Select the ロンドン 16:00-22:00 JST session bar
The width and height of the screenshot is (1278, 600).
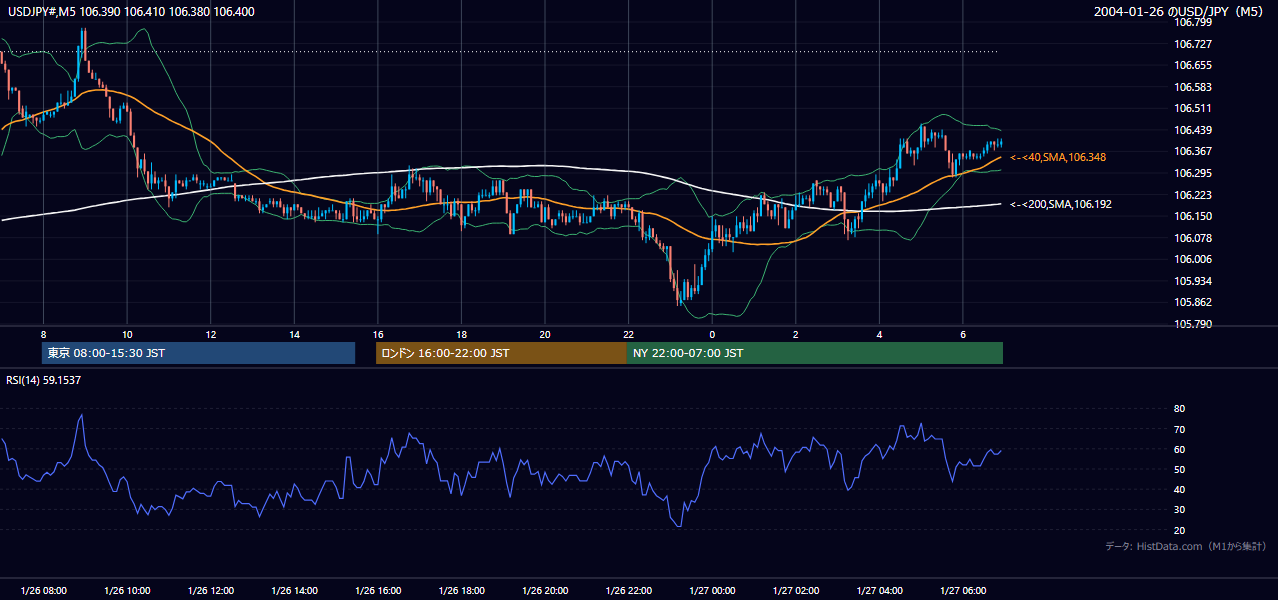point(501,353)
